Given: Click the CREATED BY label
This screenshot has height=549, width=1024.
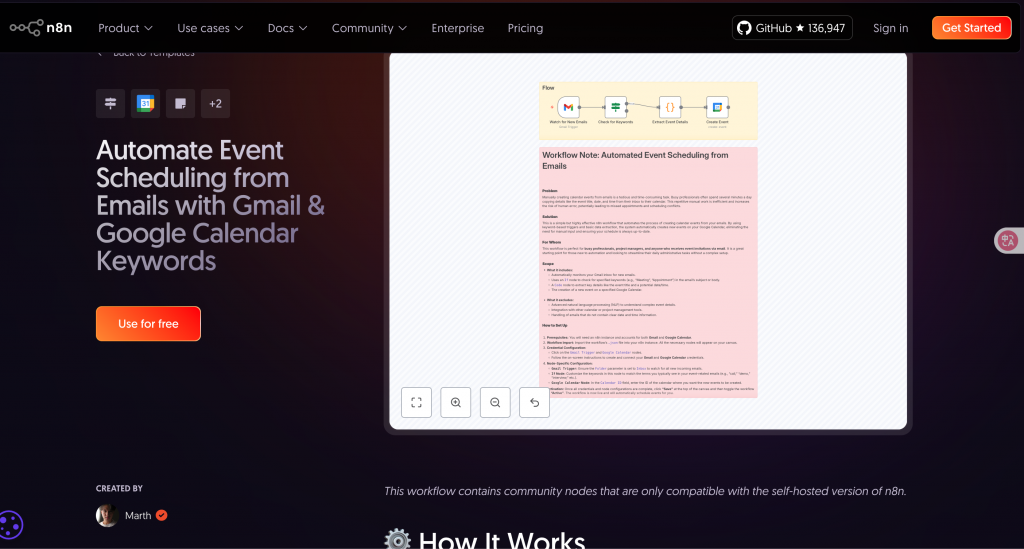Looking at the screenshot, I should 120,488.
